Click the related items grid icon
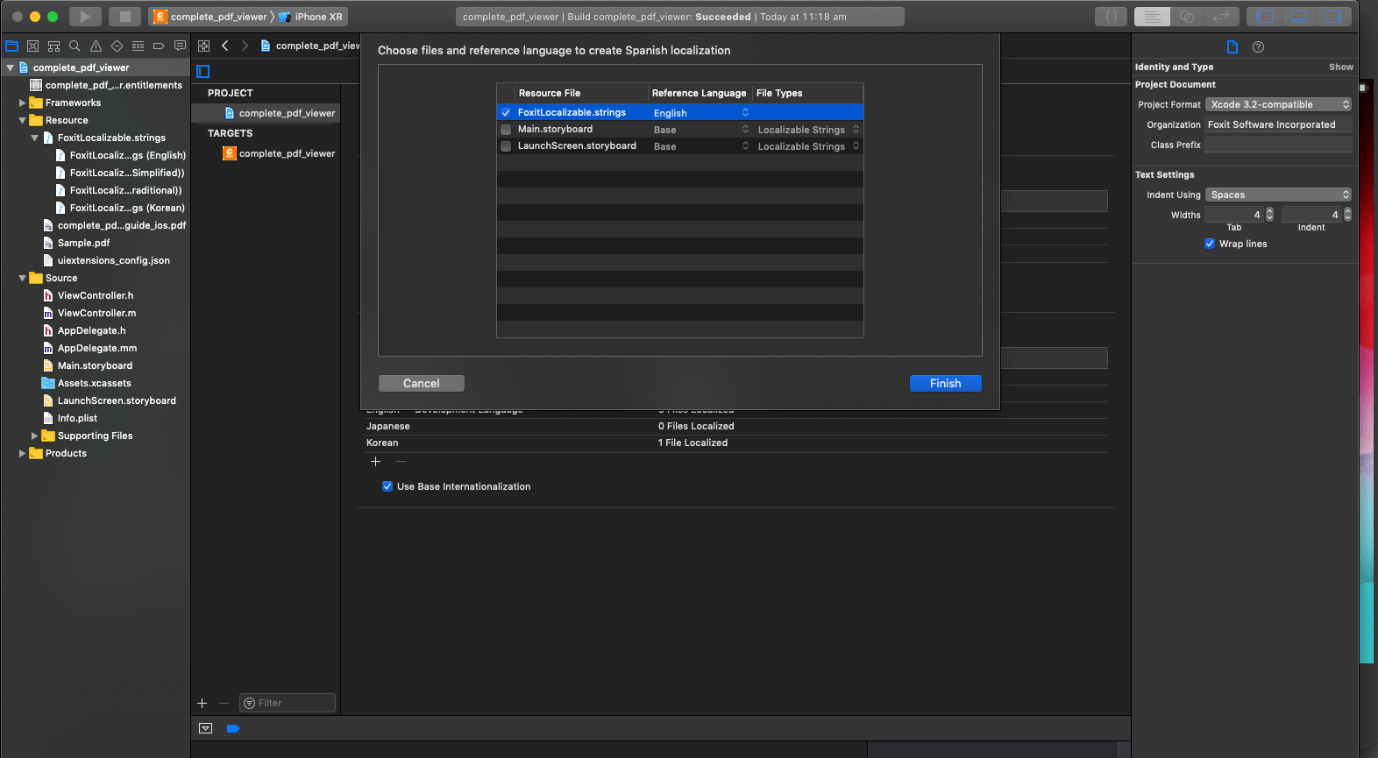This screenshot has height=758, width=1378. (204, 46)
